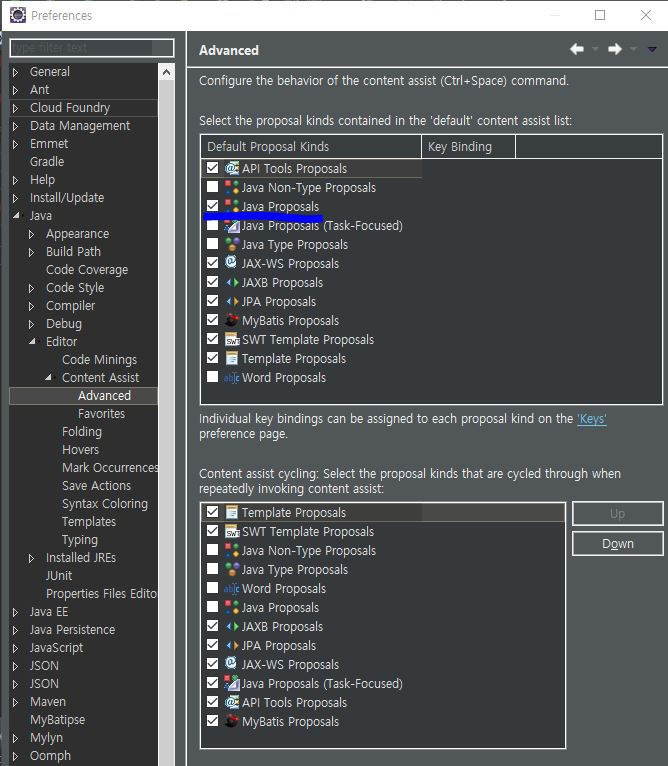Click the Java Proposals icon in cycling list

(x=232, y=607)
